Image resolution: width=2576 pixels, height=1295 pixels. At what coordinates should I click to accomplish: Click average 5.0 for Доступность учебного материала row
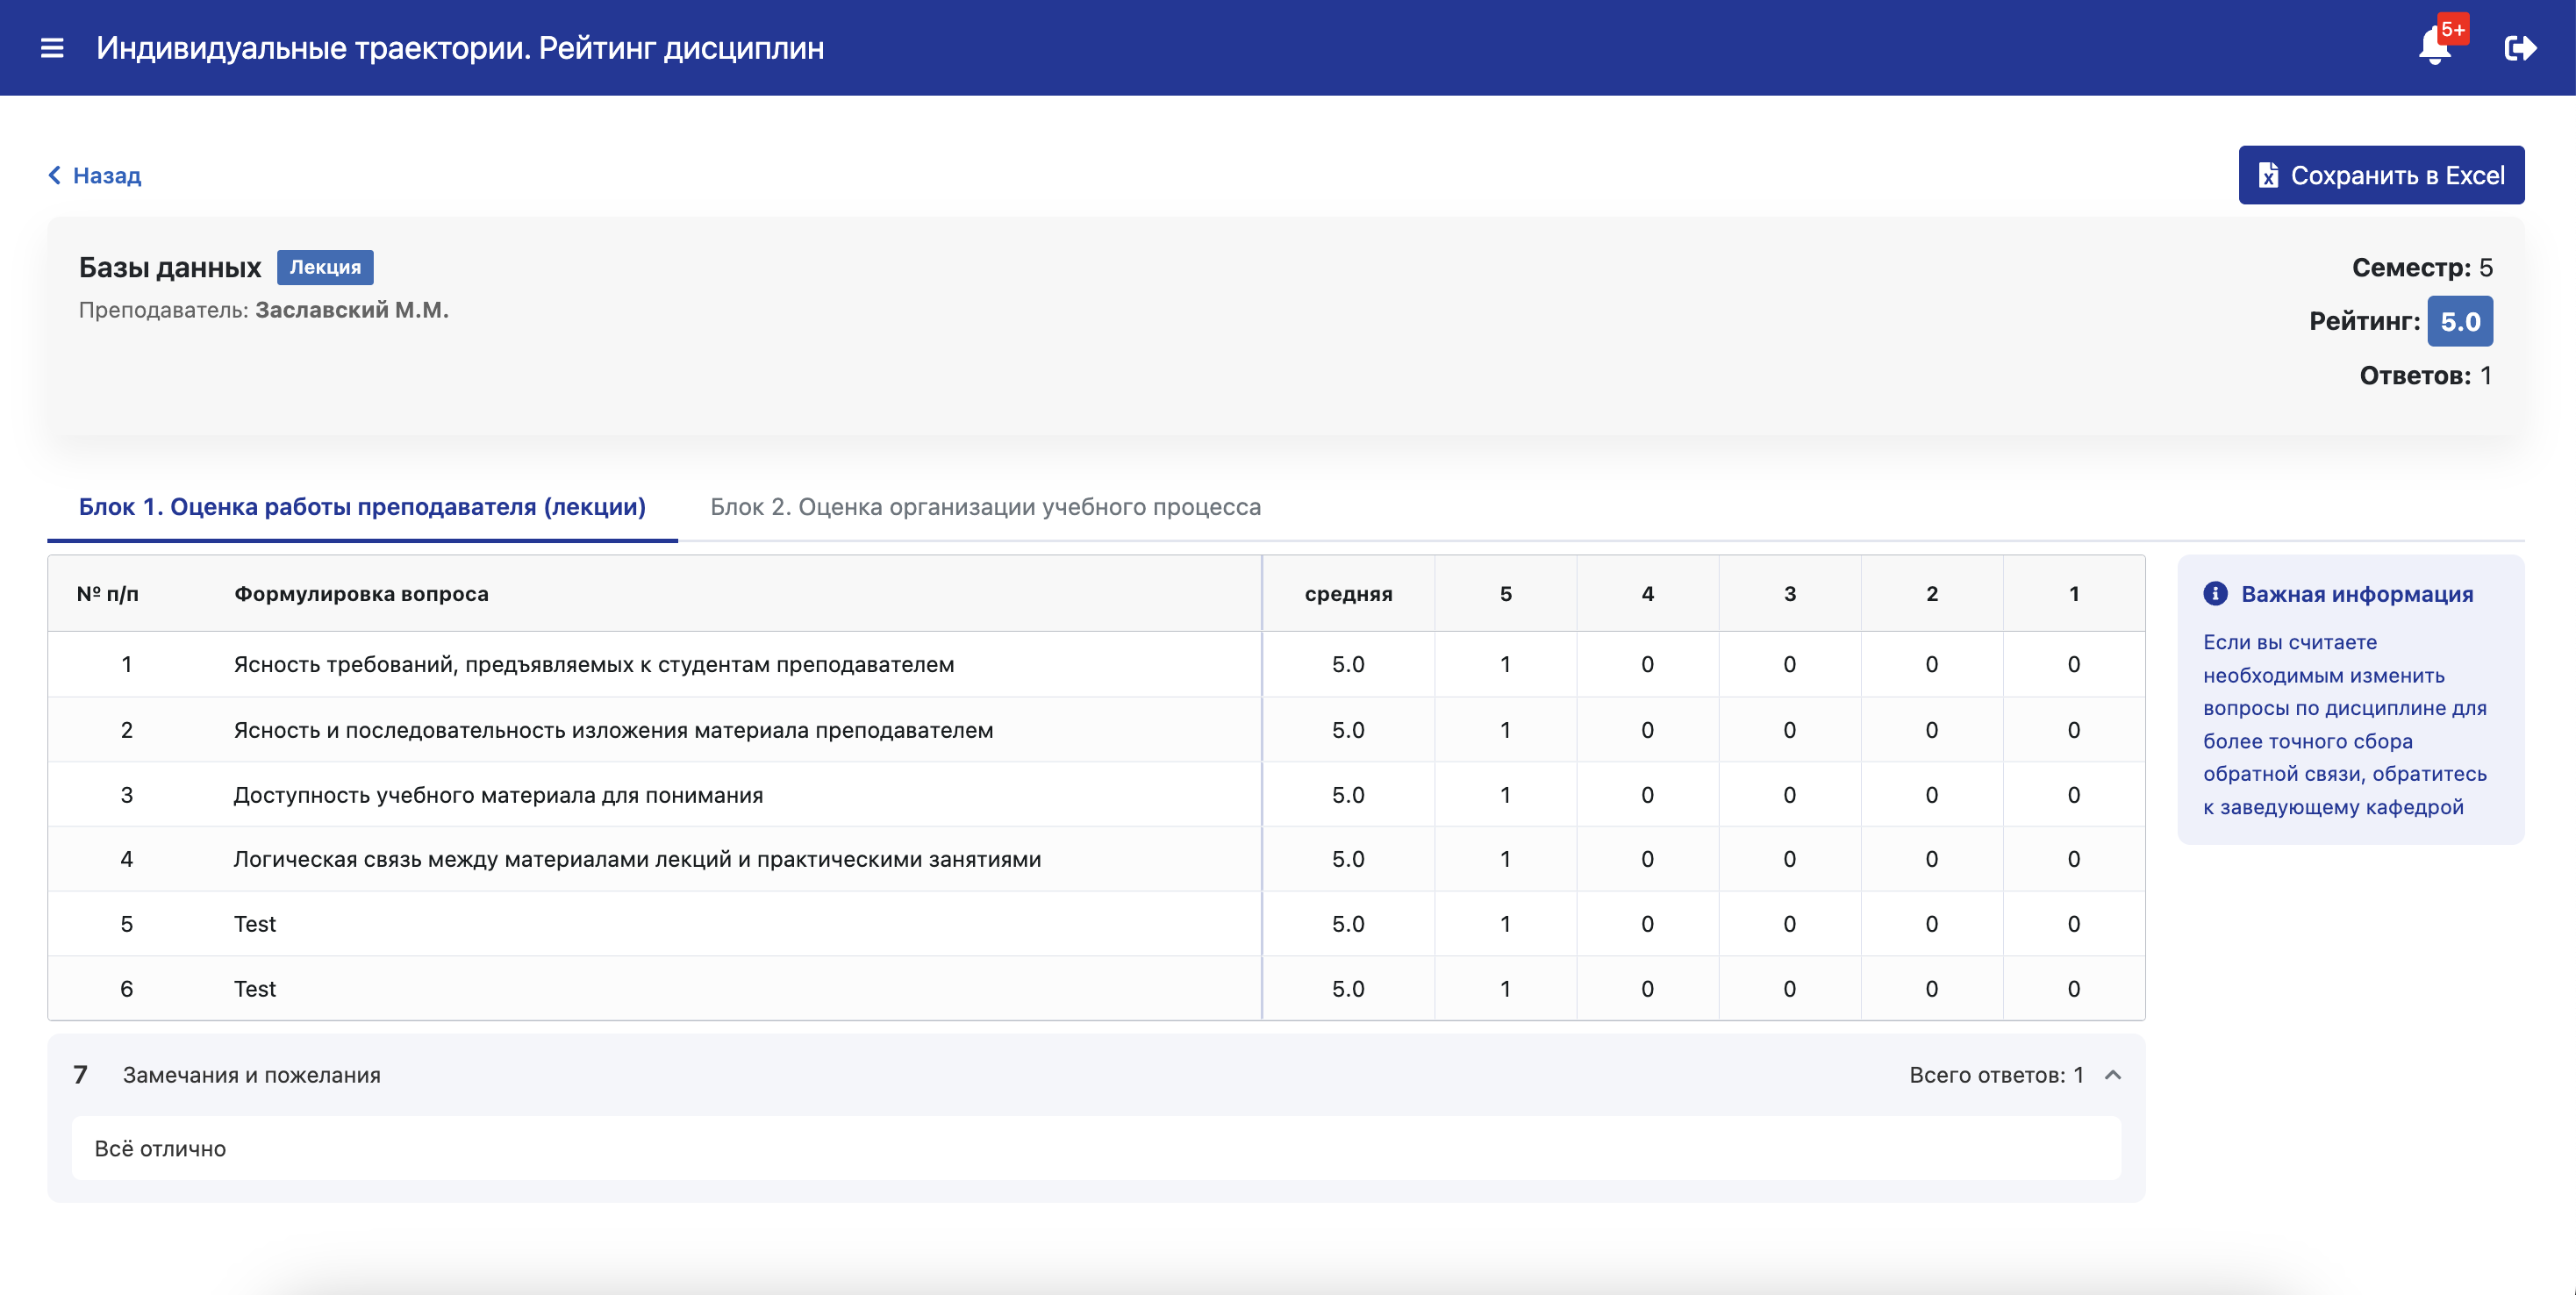click(1348, 795)
